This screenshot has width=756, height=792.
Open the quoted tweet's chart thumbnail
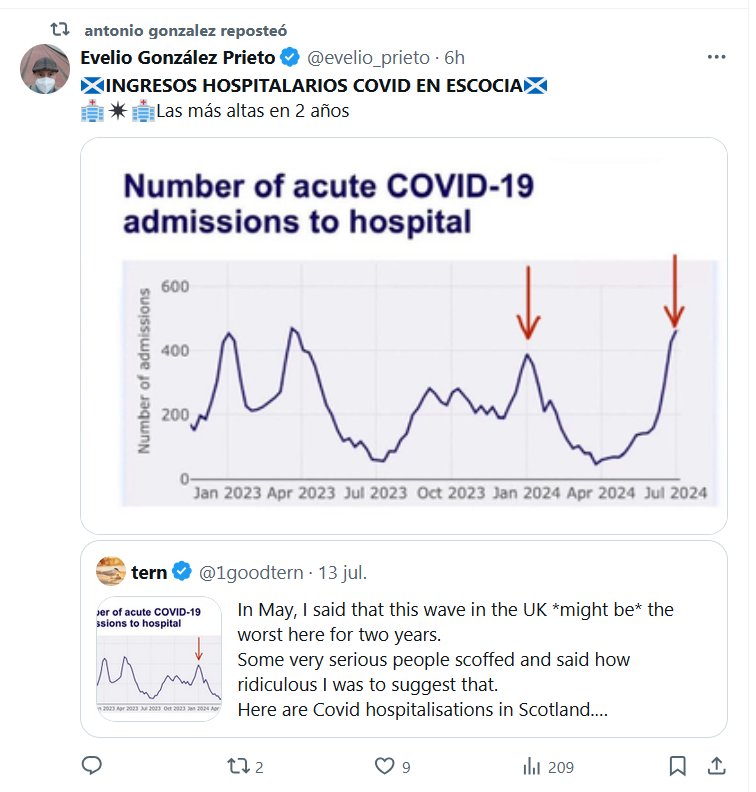point(159,659)
